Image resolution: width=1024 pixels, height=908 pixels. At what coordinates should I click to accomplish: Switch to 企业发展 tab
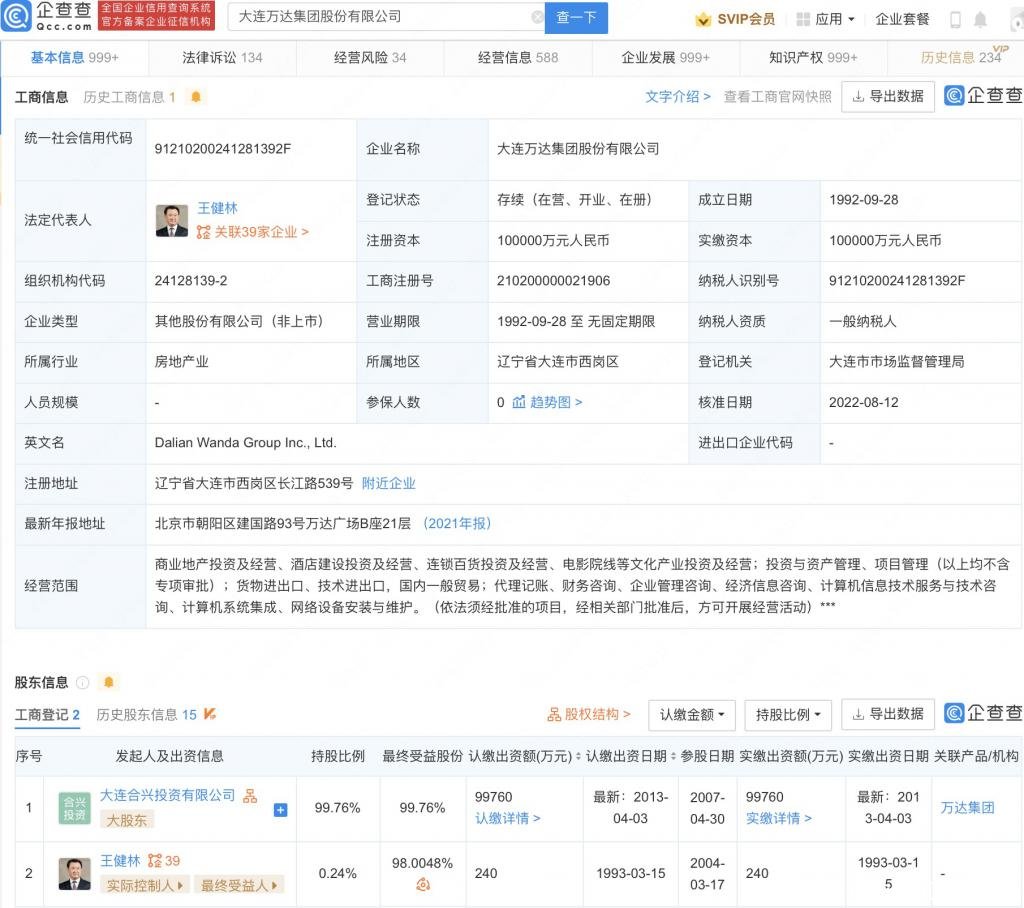coord(665,57)
